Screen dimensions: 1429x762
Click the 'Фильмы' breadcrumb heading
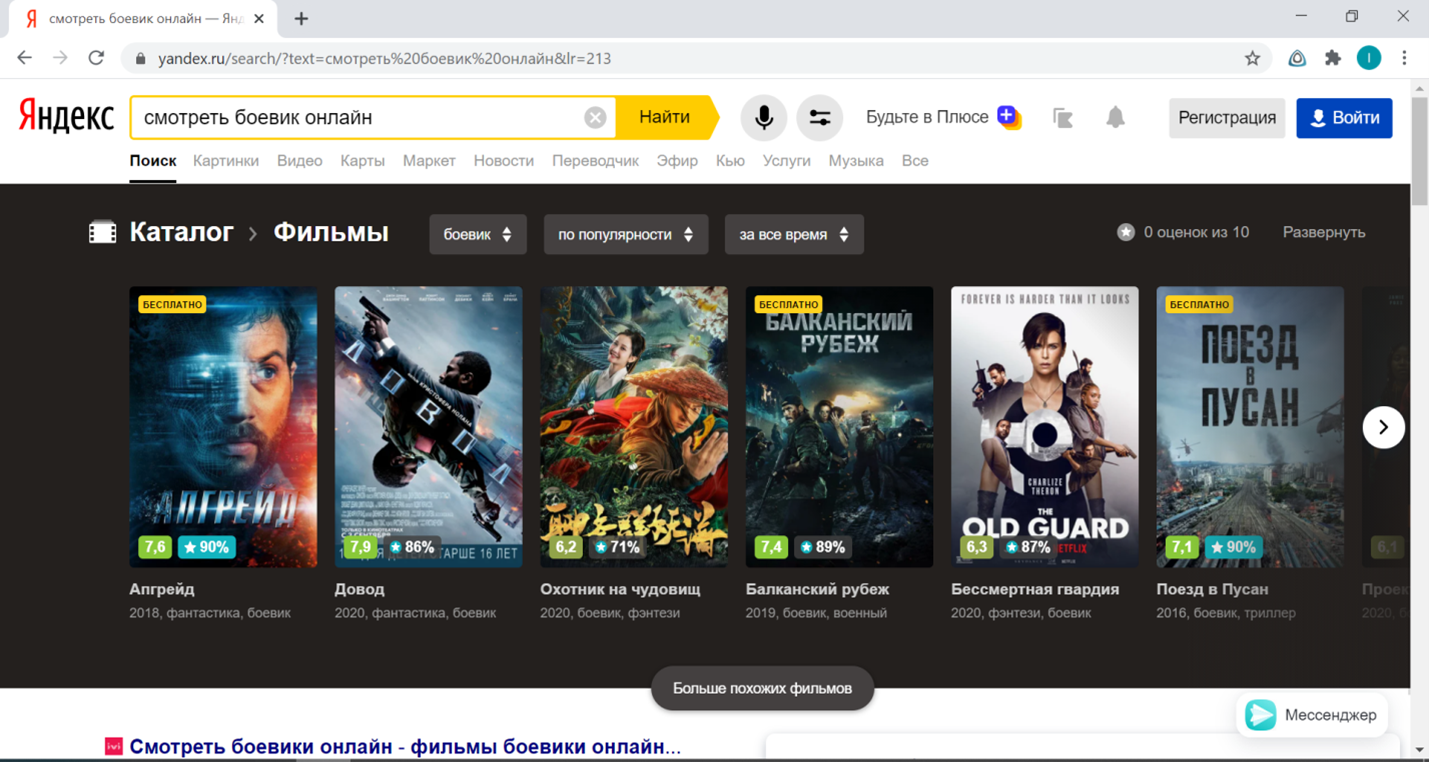point(331,232)
